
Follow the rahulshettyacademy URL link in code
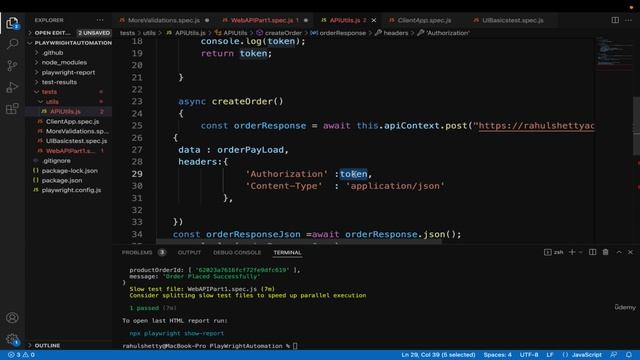coord(536,126)
